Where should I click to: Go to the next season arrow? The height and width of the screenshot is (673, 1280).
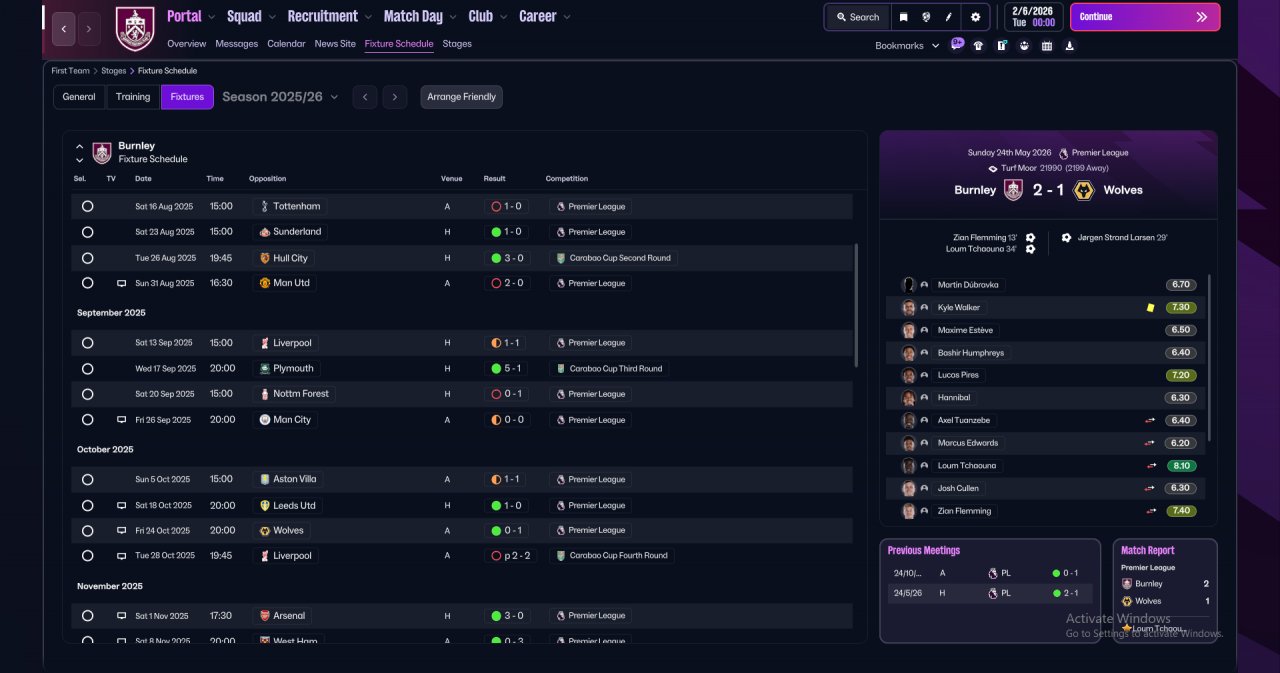point(395,97)
